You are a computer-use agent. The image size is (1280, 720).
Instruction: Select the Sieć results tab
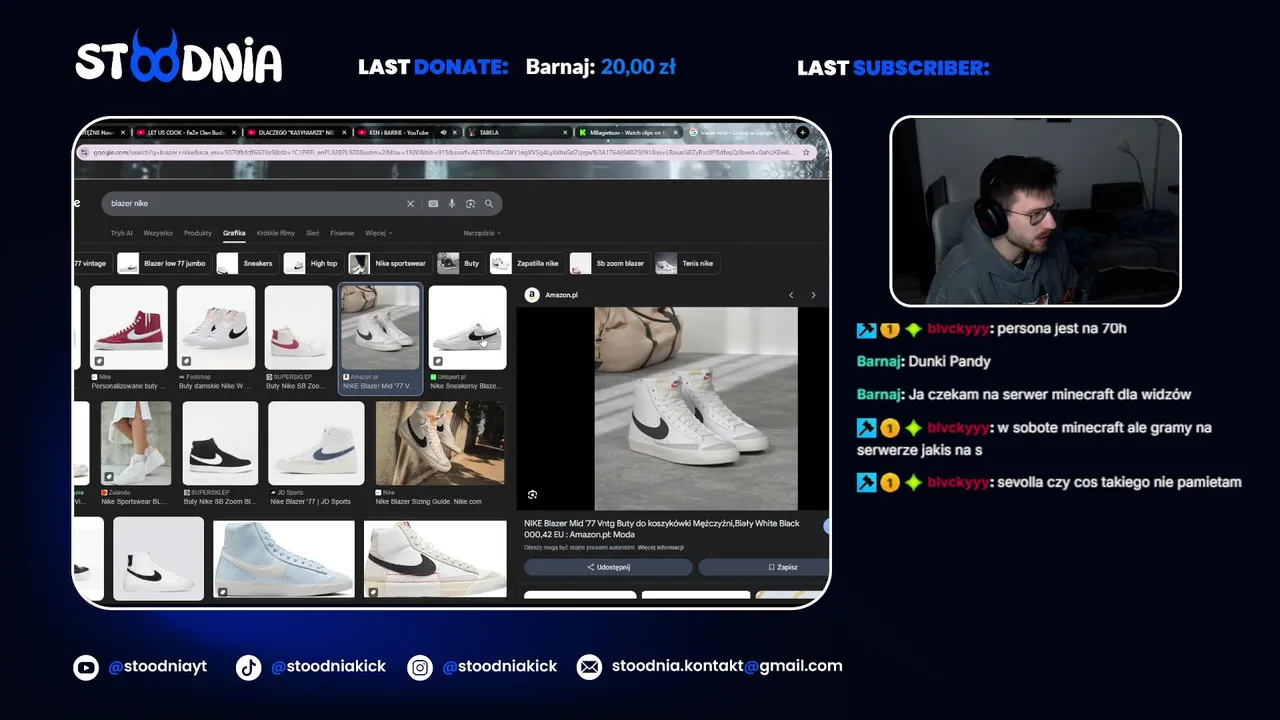[x=313, y=233]
